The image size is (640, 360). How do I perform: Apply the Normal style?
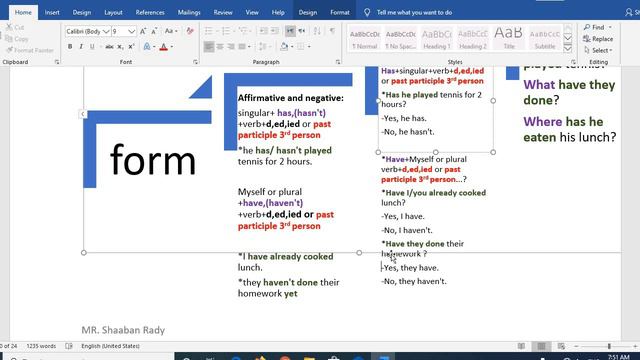pos(364,39)
